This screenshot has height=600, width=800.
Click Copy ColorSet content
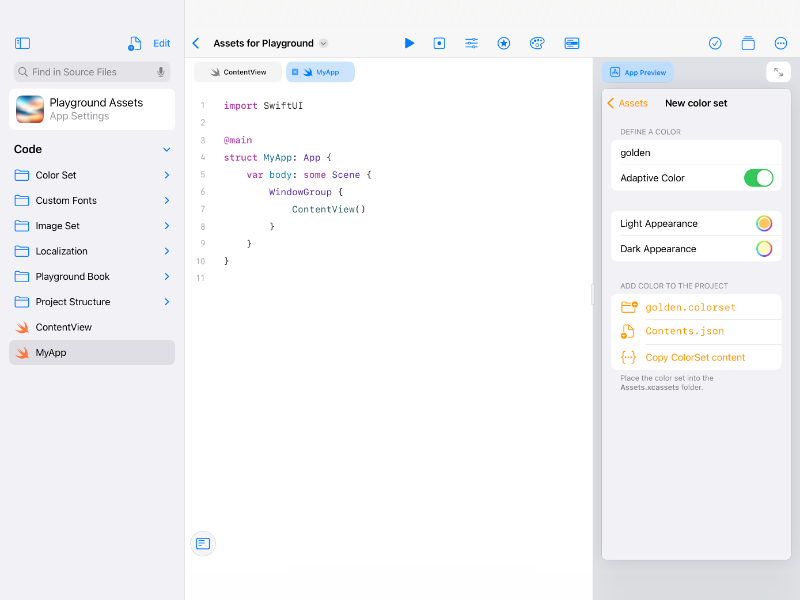tap(694, 357)
